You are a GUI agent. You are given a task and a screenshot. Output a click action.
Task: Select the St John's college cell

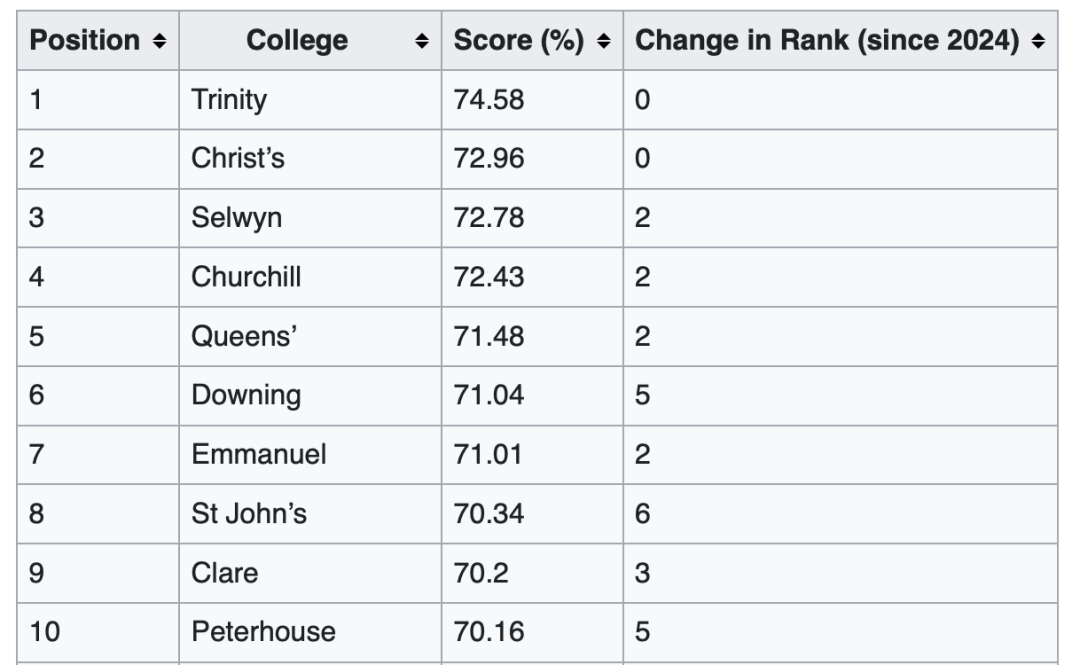(249, 514)
